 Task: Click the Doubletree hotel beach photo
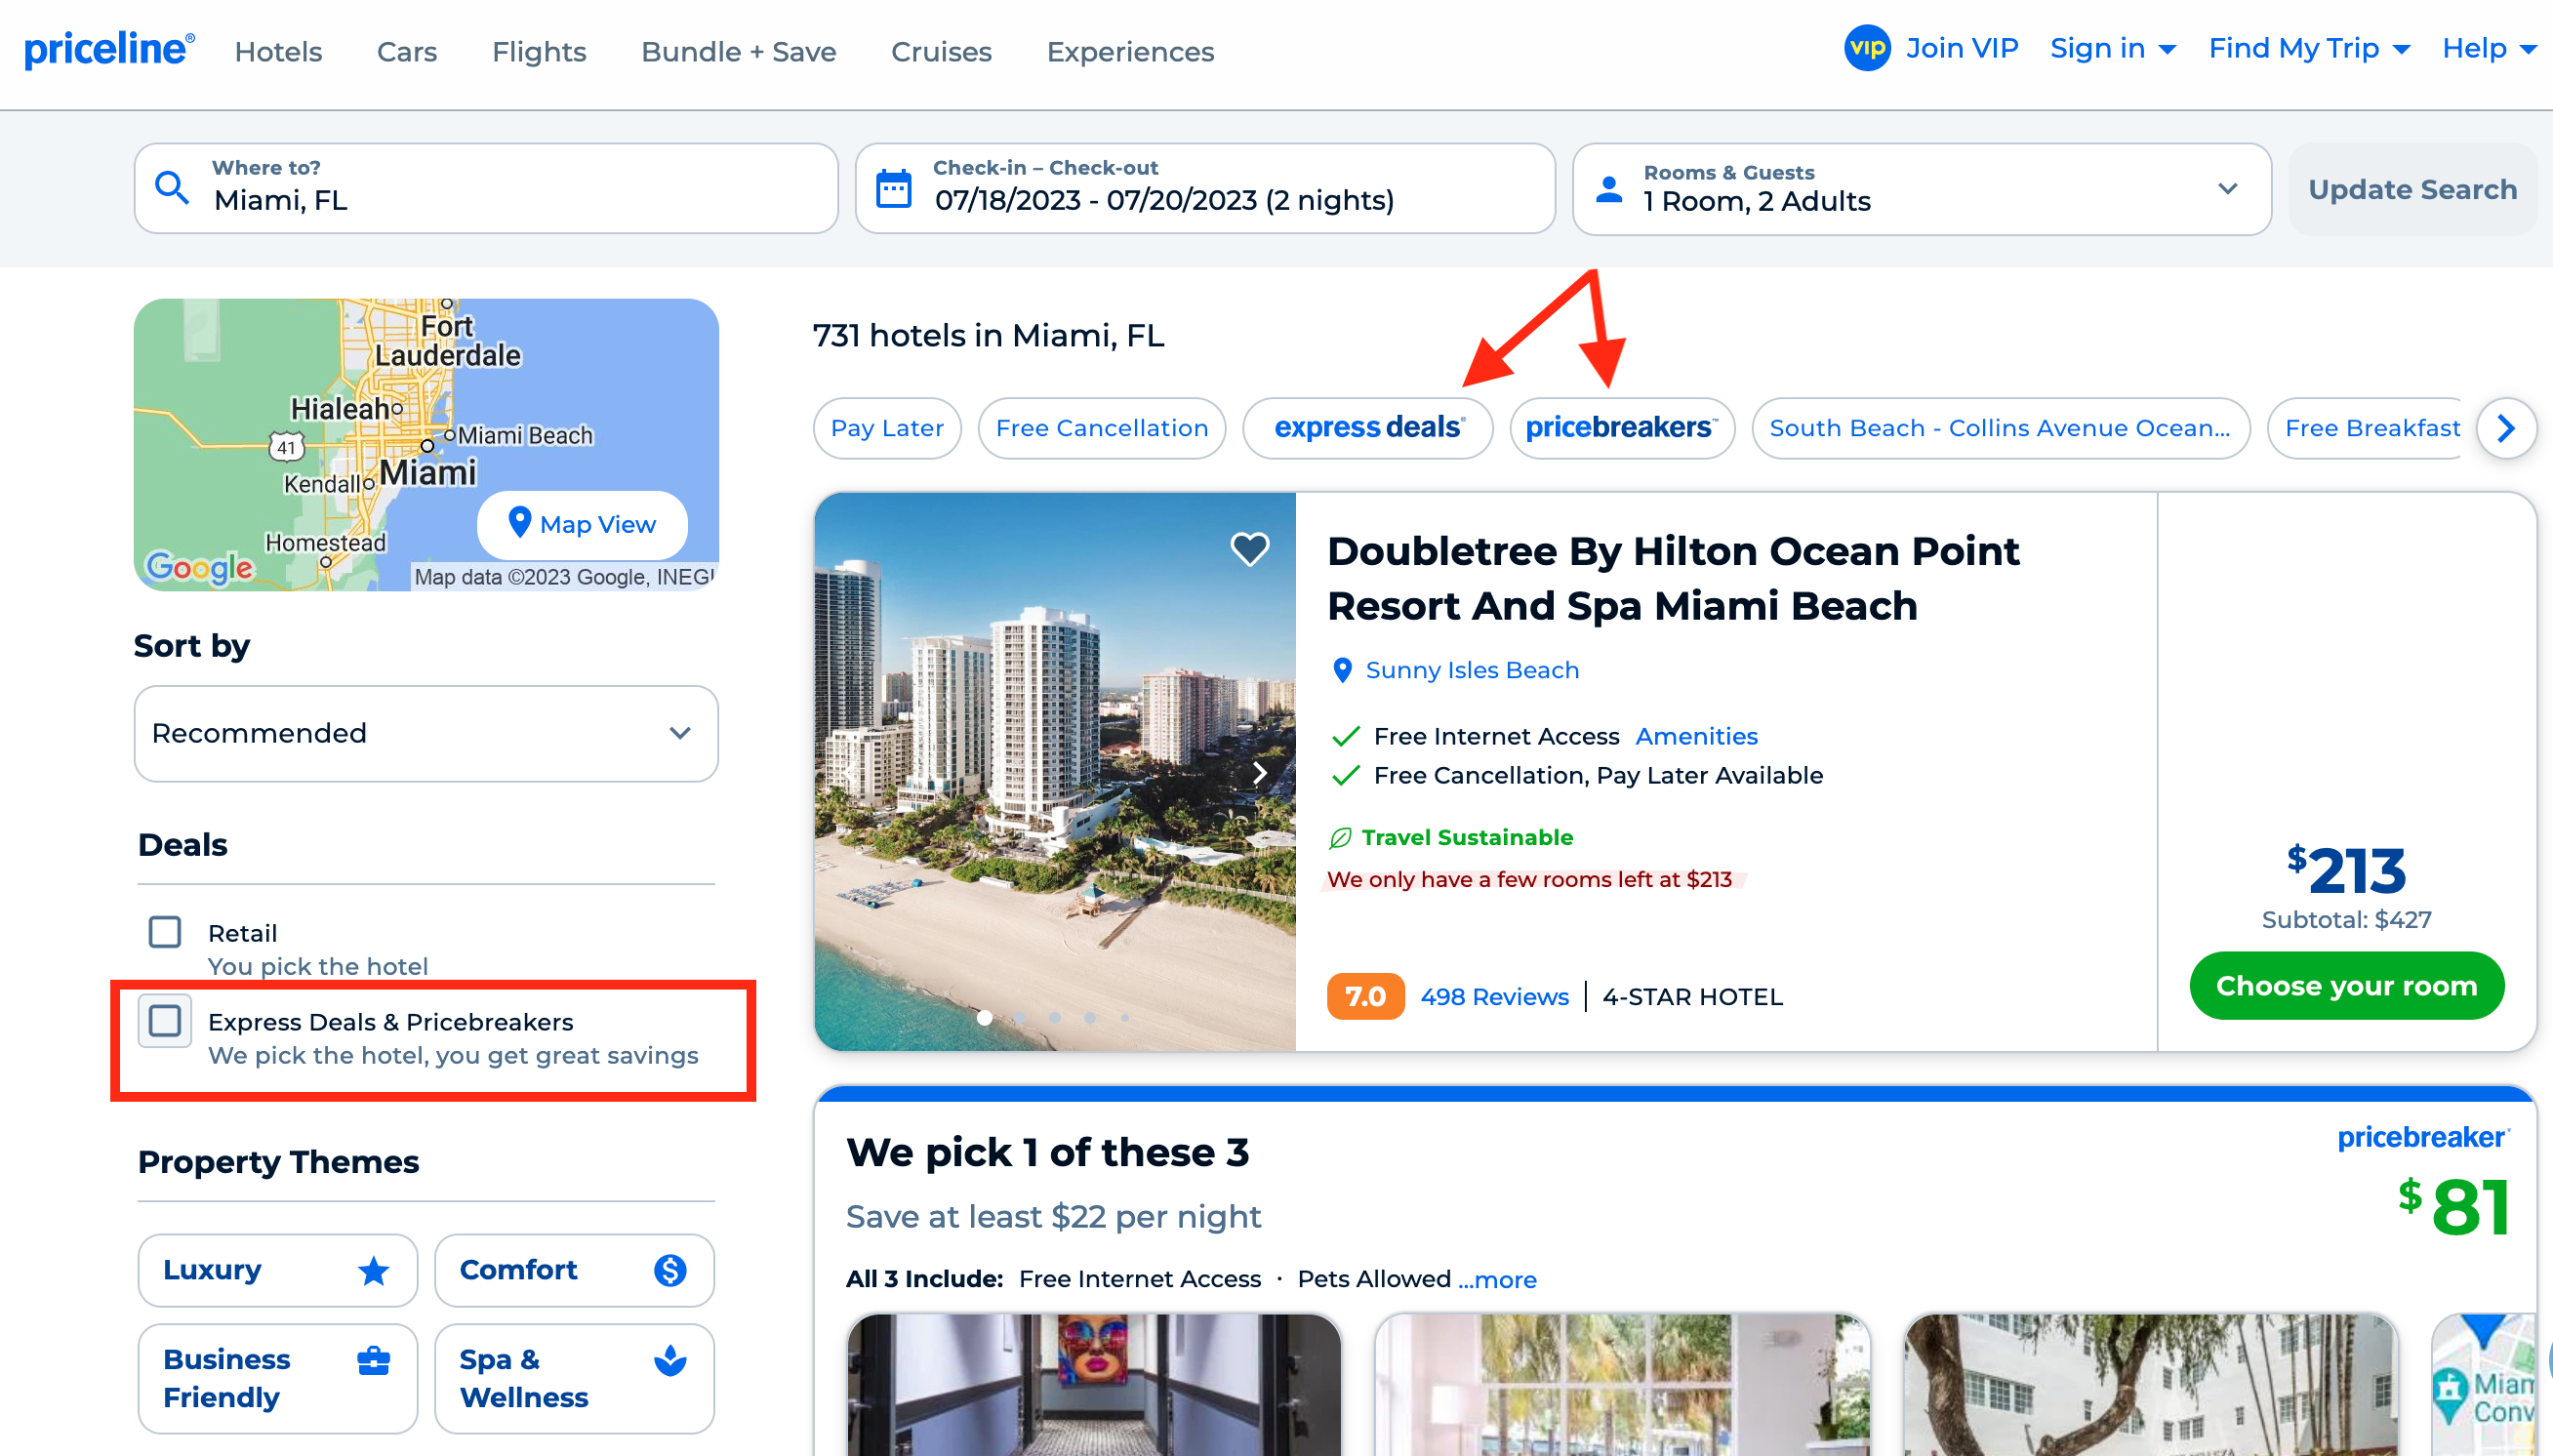coord(1055,771)
